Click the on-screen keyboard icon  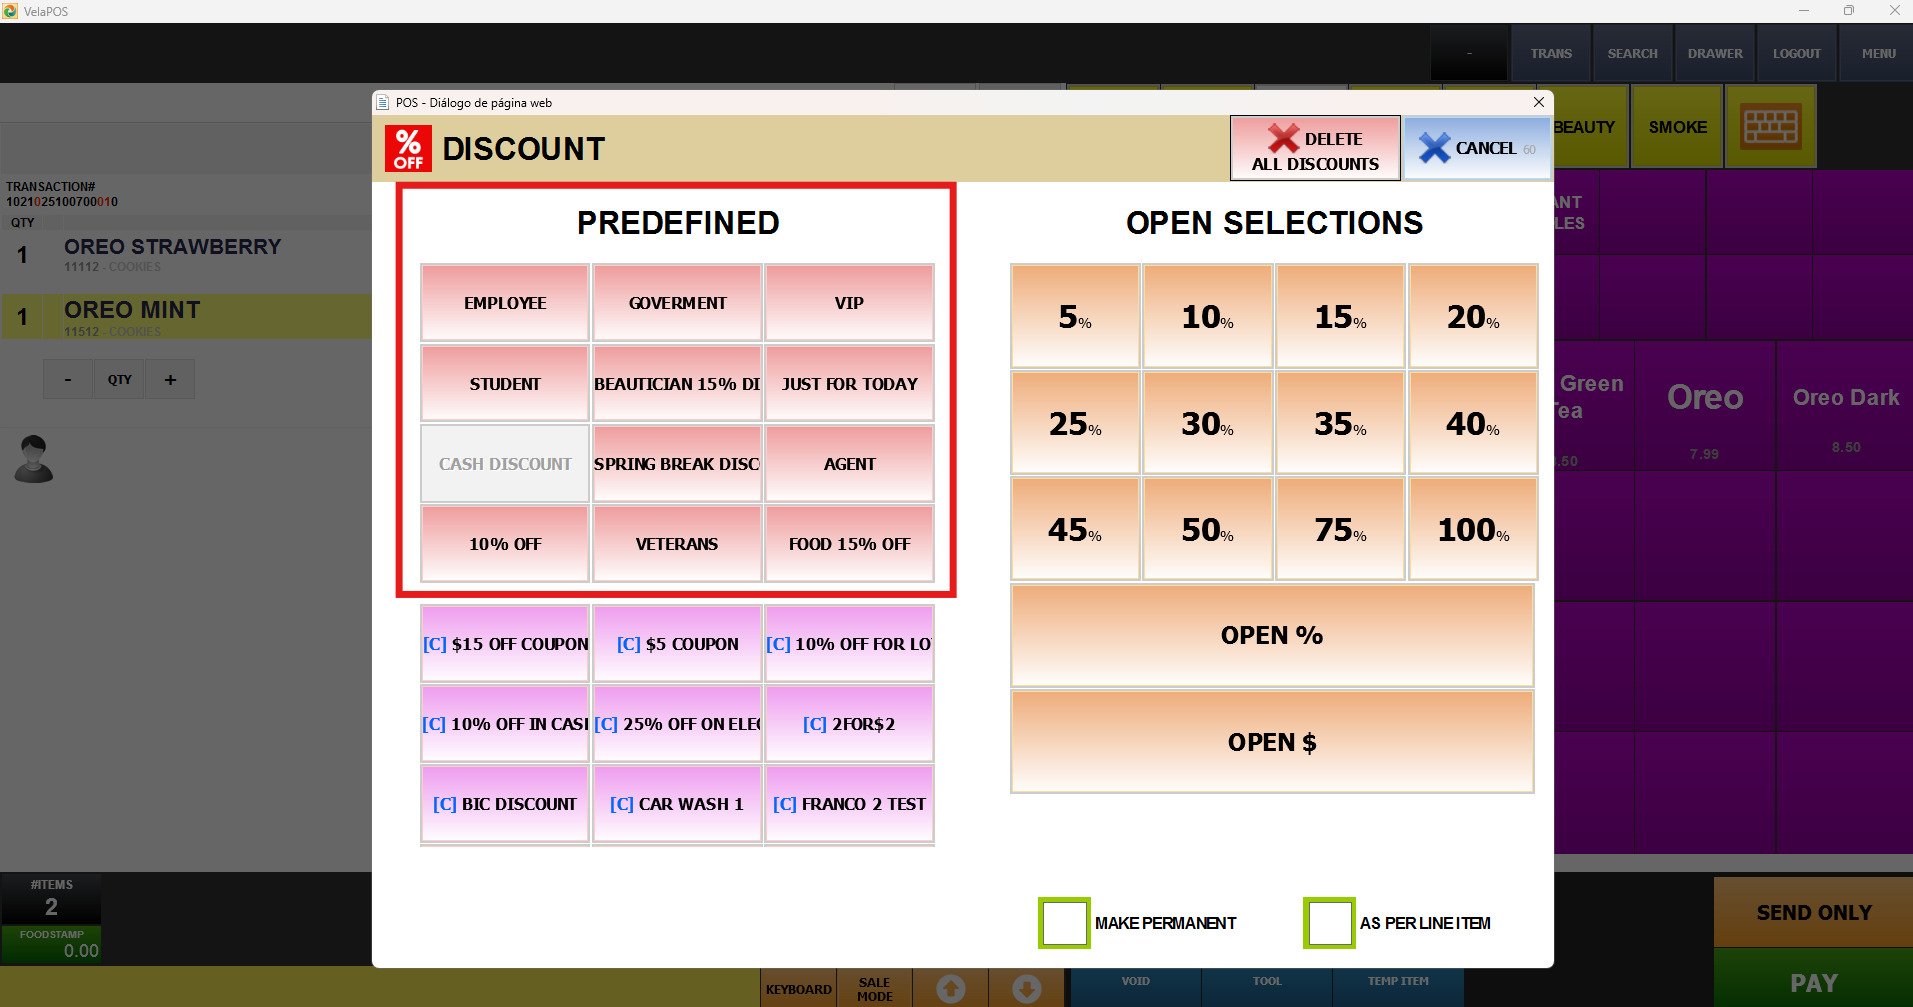1770,127
